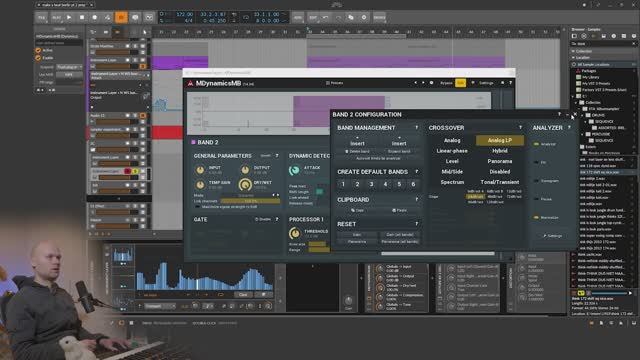Open the inspector dropdown under Enable
This screenshot has height=360, width=640.
(69, 67)
